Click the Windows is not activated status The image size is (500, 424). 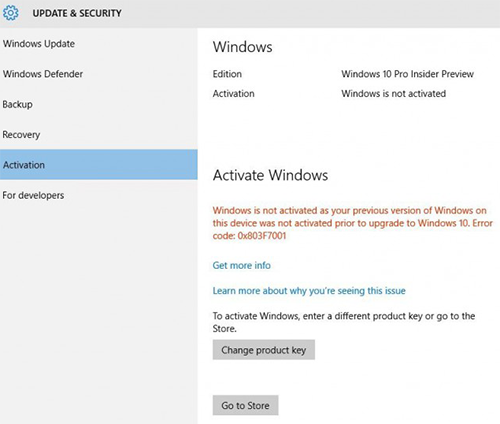click(x=393, y=93)
